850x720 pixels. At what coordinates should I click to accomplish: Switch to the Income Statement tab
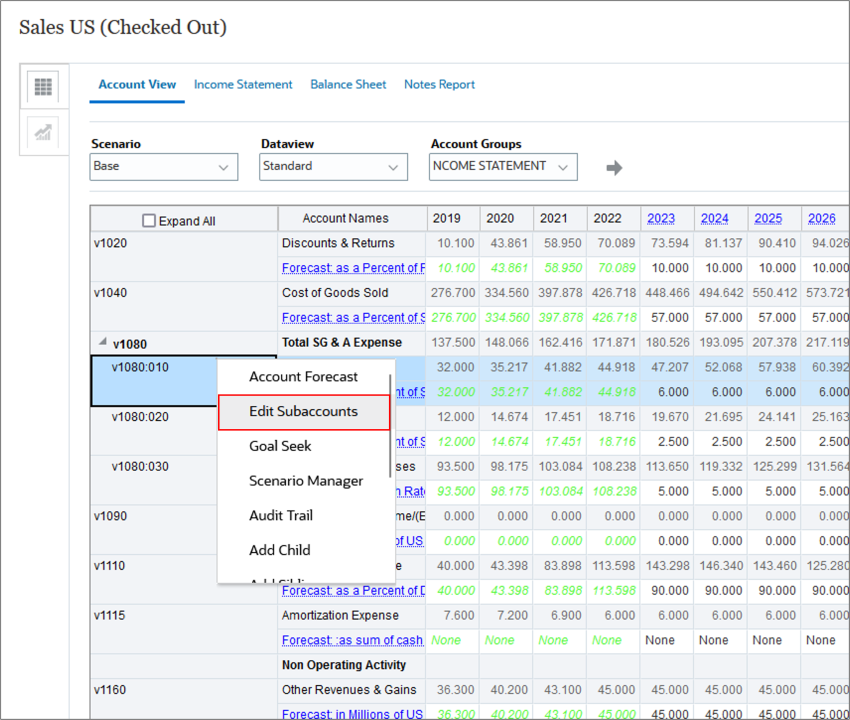243,84
